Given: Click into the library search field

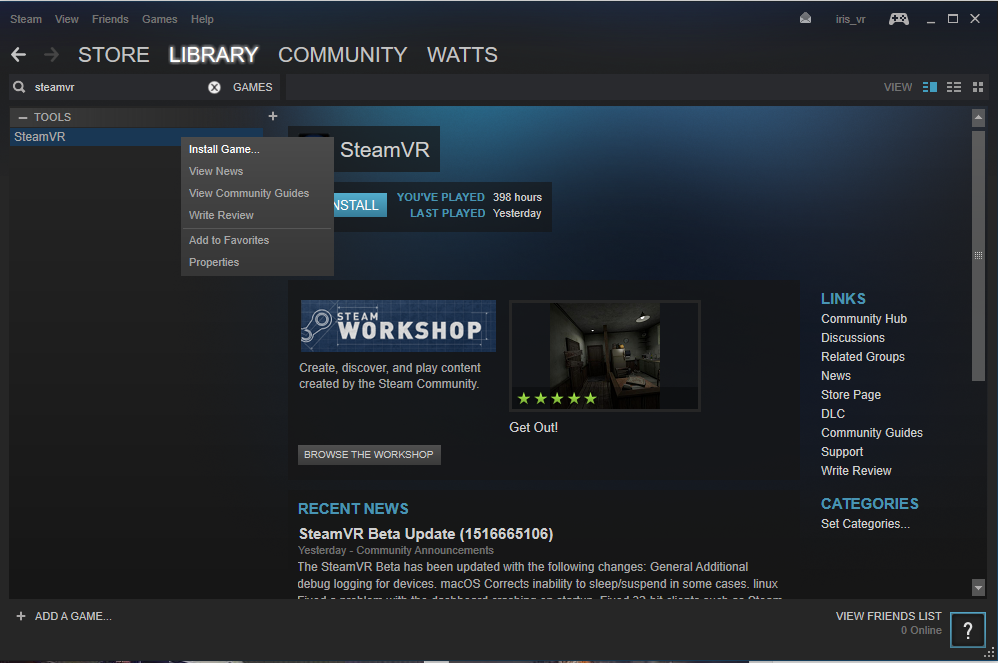Looking at the screenshot, I should pyautogui.click(x=118, y=87).
